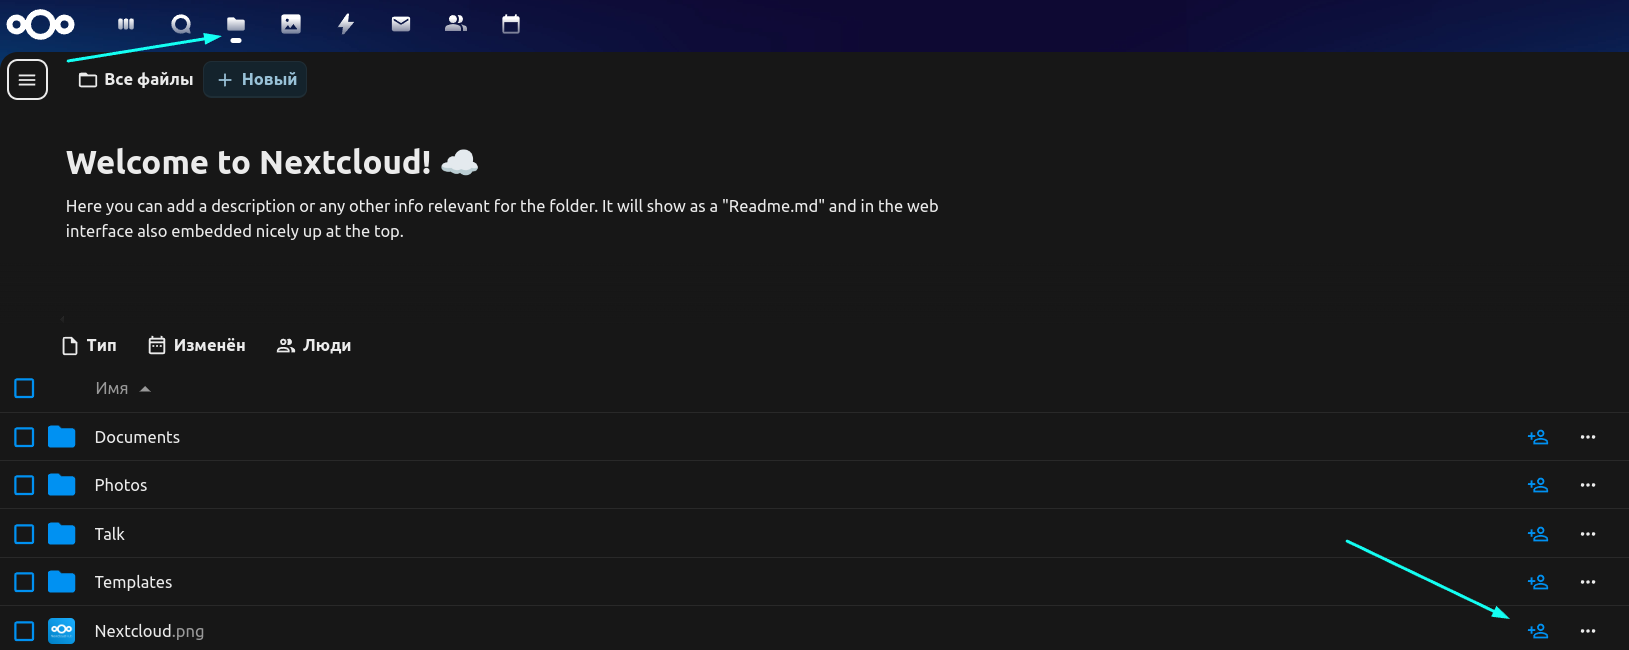Show more actions for Templates folder
This screenshot has height=650, width=1629.
(x=1588, y=582)
